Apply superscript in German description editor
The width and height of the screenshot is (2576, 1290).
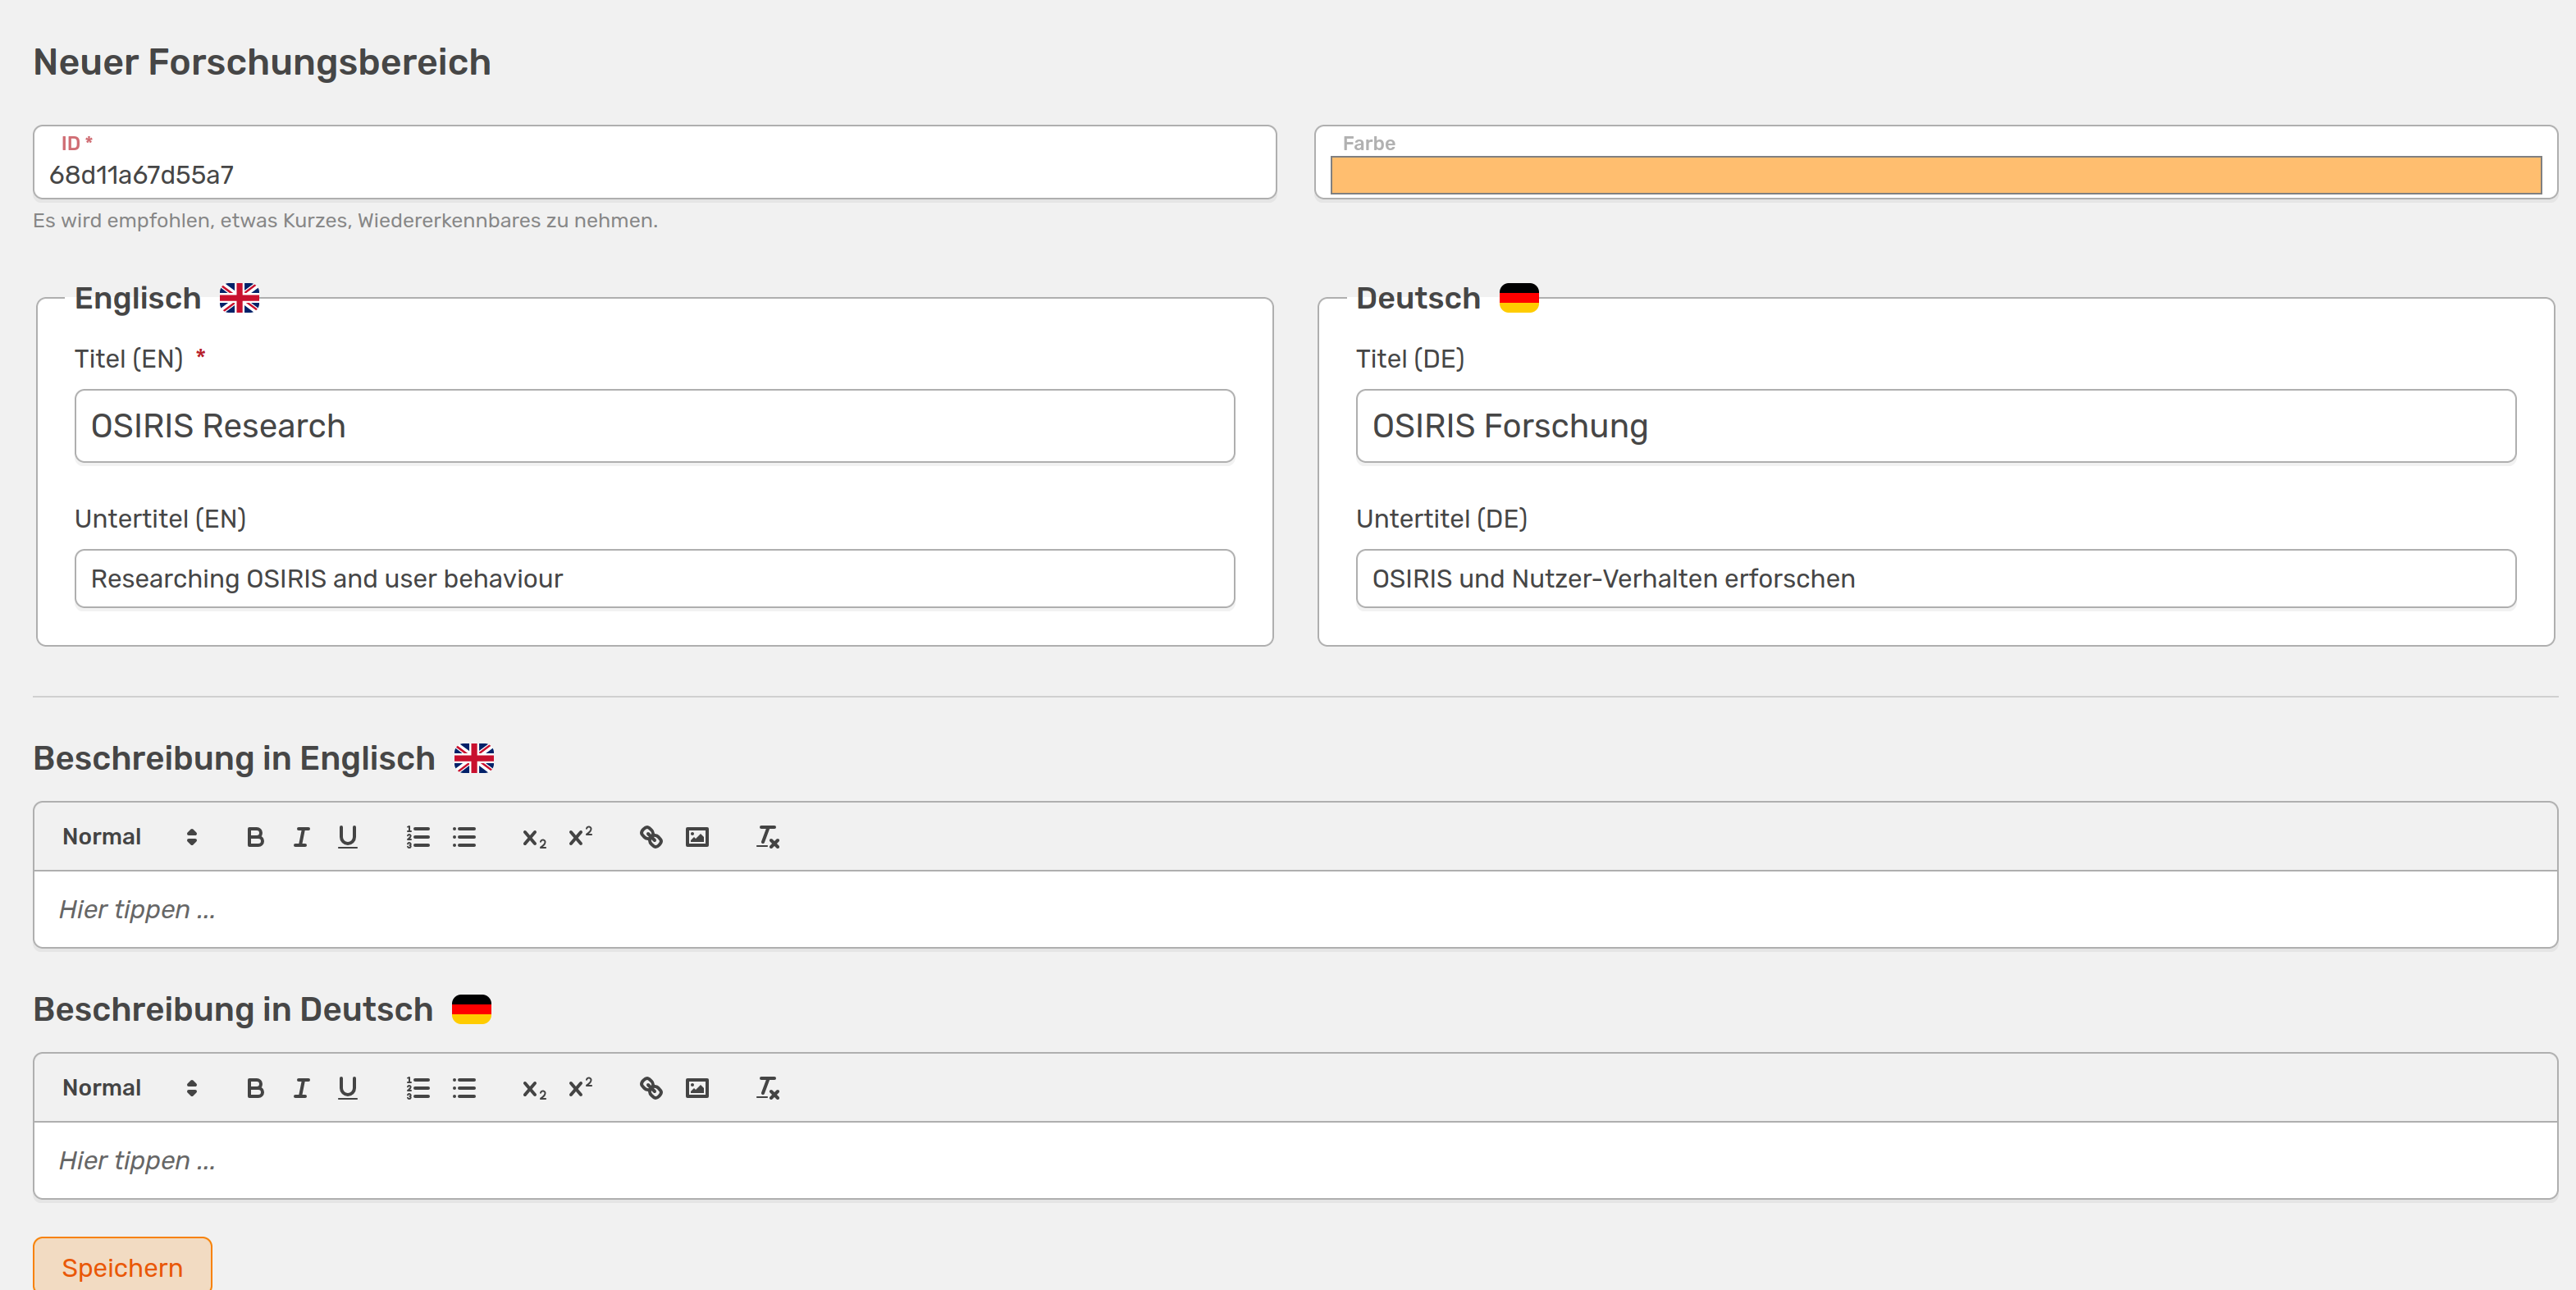[580, 1088]
